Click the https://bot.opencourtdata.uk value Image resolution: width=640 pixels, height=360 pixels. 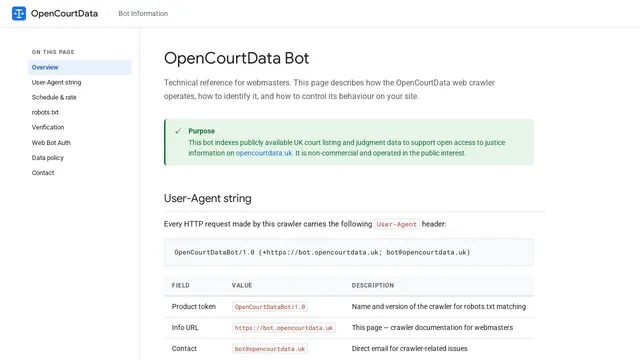(x=284, y=328)
